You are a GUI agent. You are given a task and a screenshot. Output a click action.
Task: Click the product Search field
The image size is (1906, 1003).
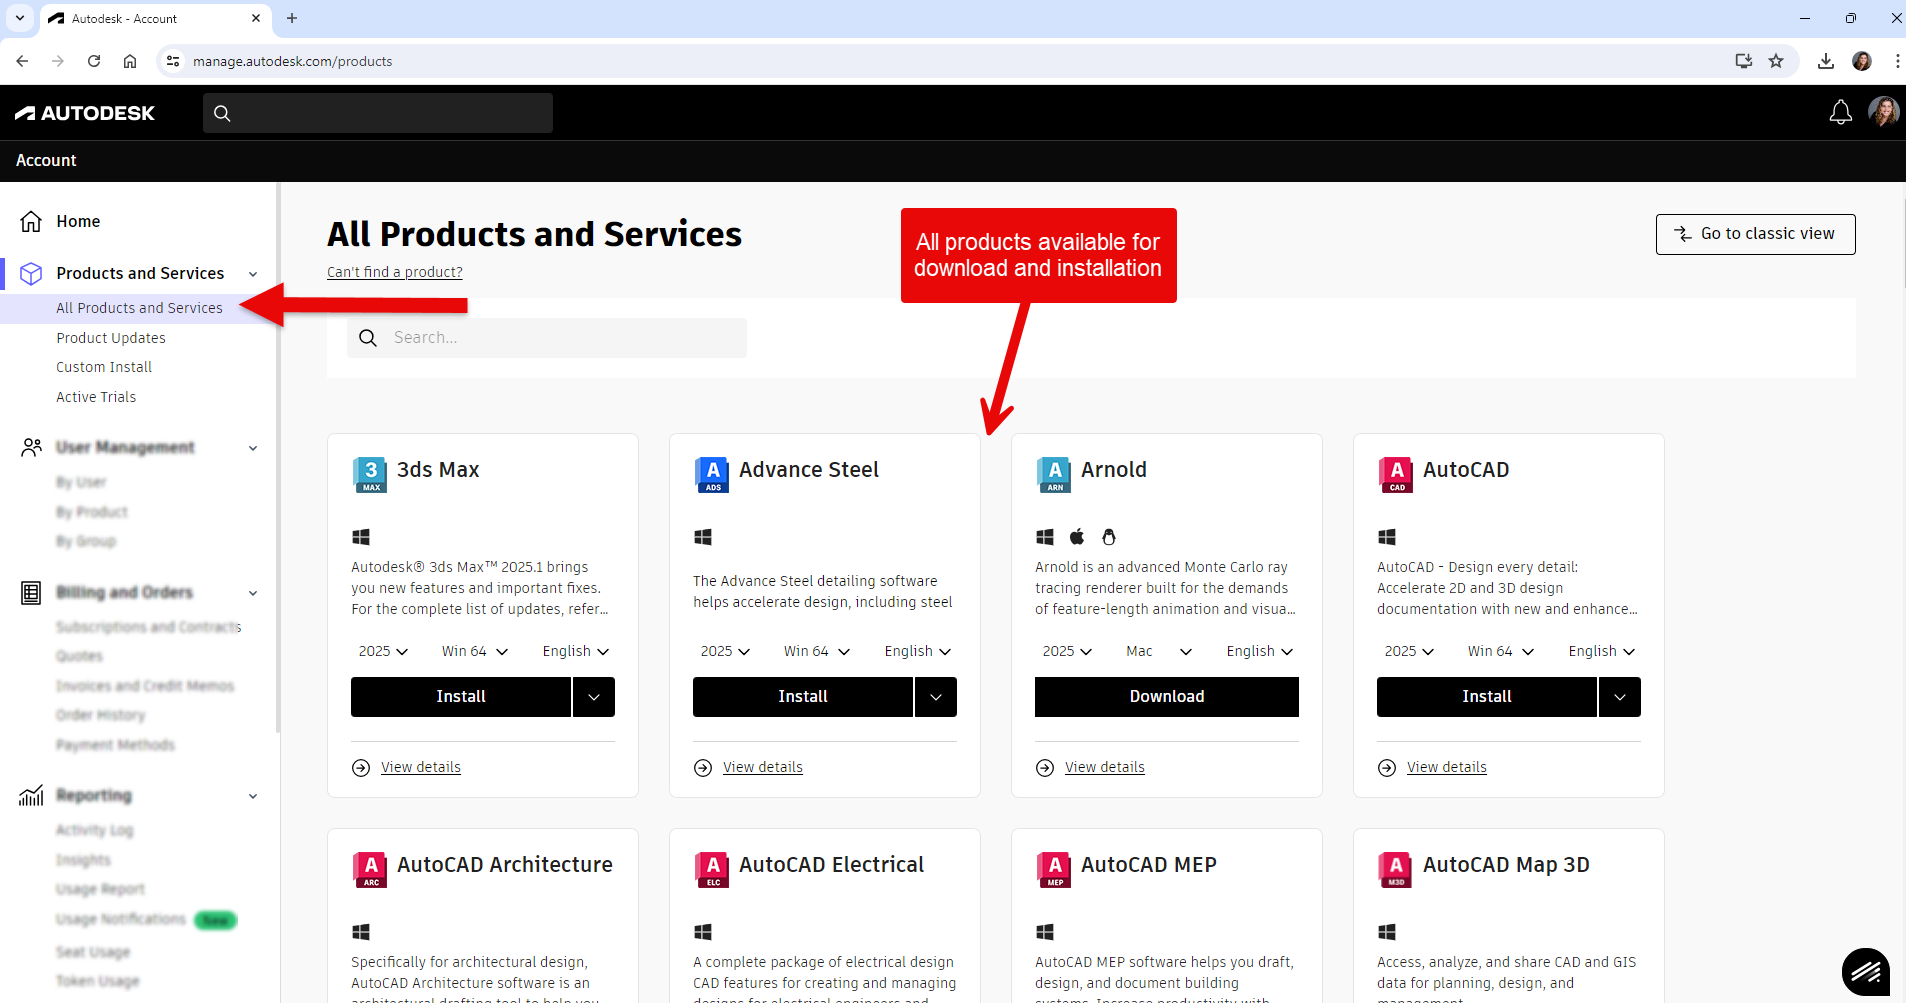point(547,338)
